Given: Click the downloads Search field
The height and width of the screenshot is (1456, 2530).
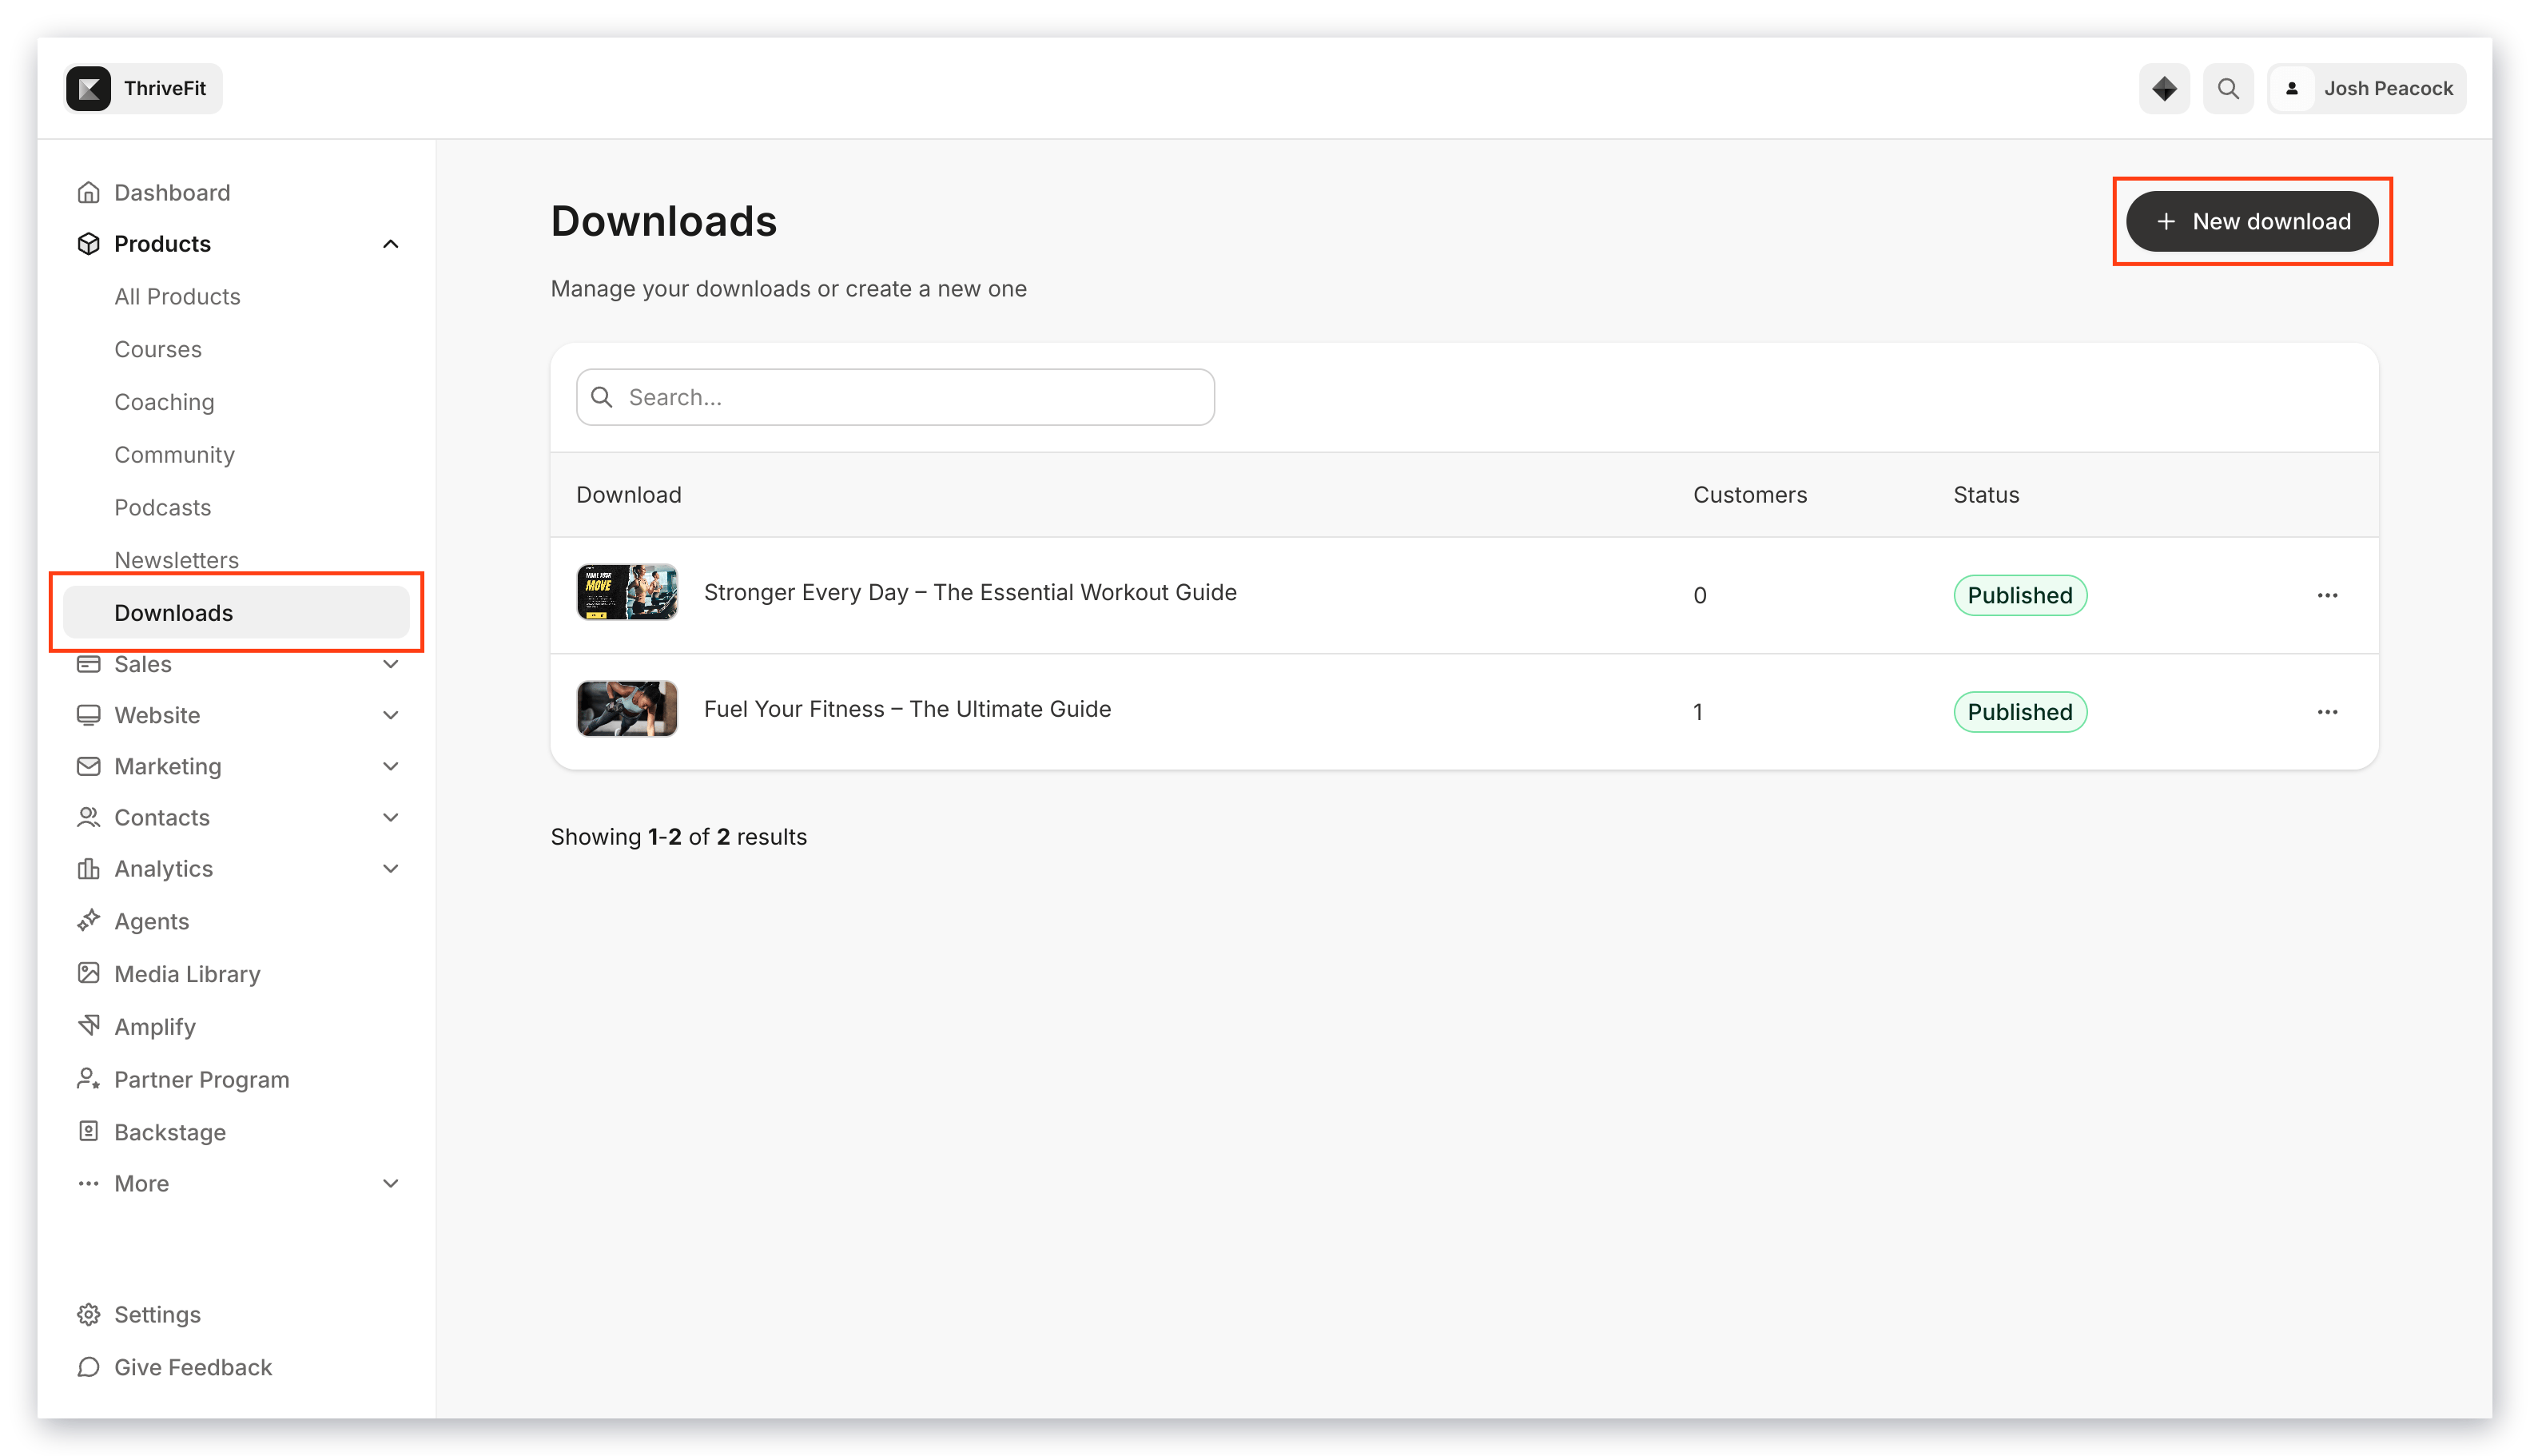Looking at the screenshot, I should tap(895, 397).
